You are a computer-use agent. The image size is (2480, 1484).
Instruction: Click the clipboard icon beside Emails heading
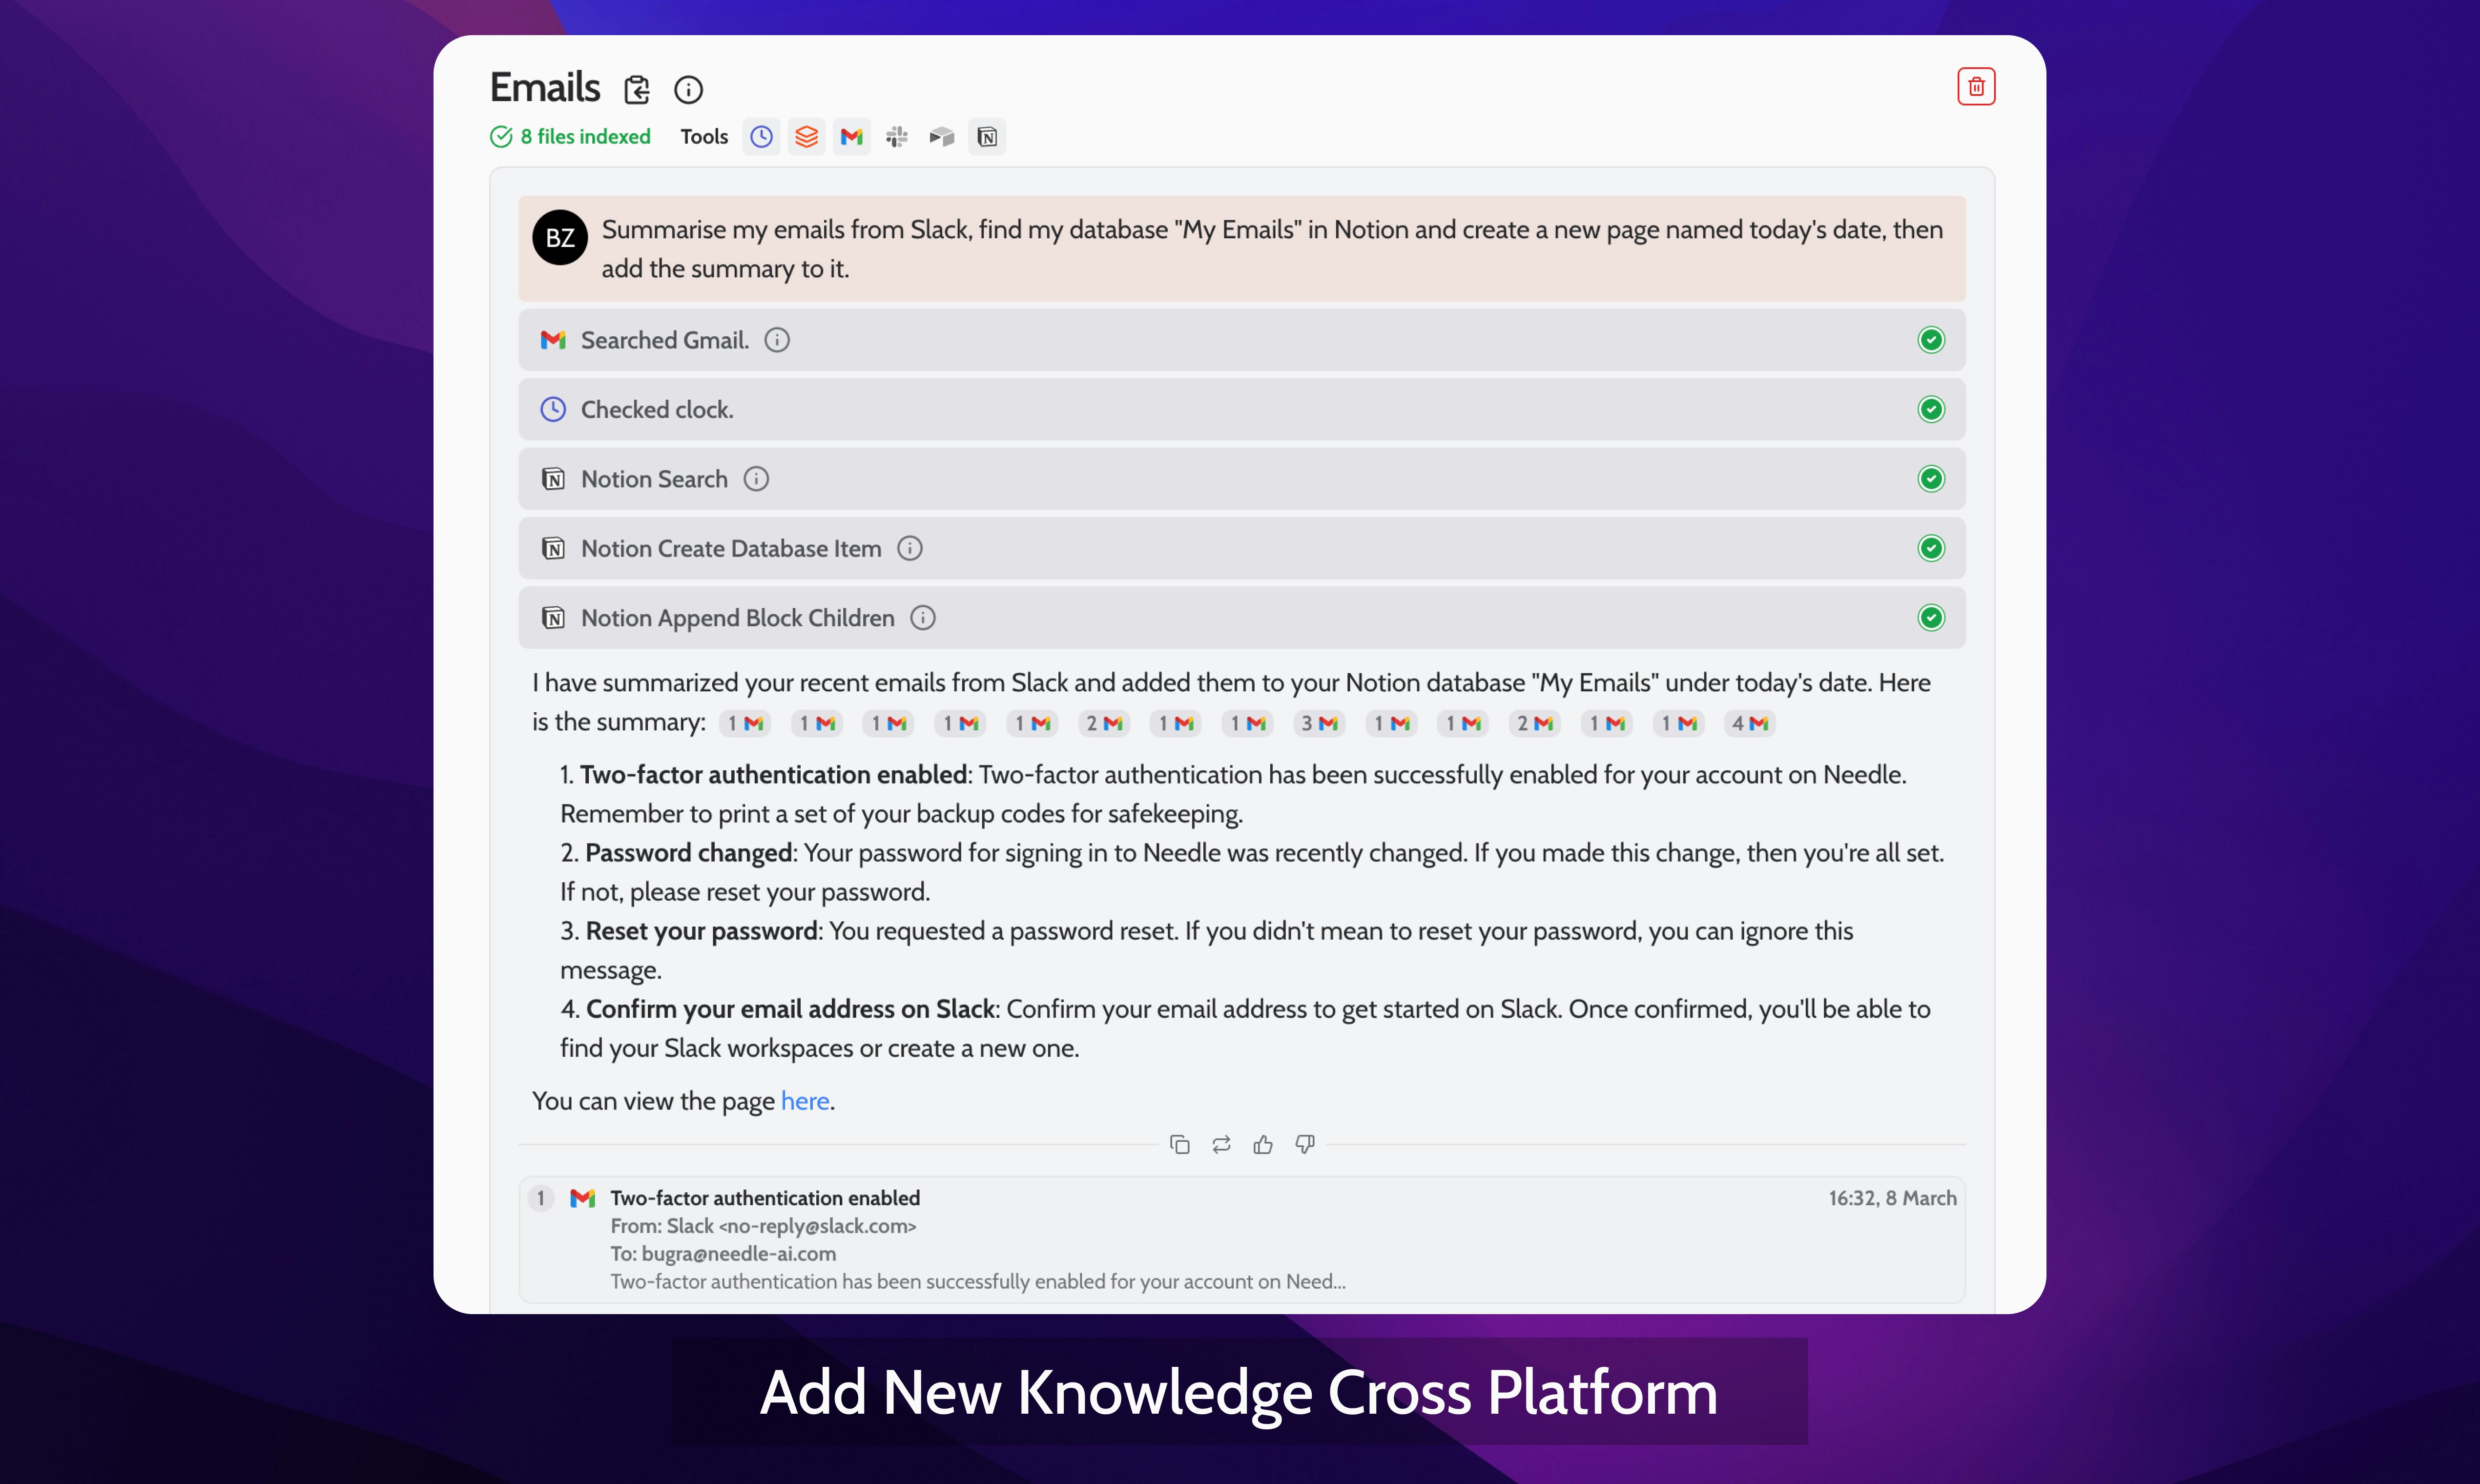637,90
